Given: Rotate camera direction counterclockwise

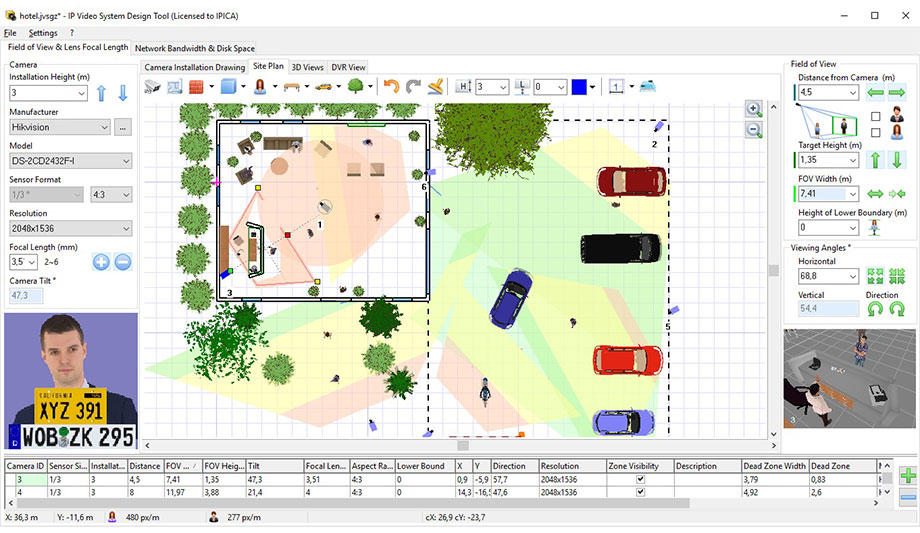Looking at the screenshot, I should (875, 309).
